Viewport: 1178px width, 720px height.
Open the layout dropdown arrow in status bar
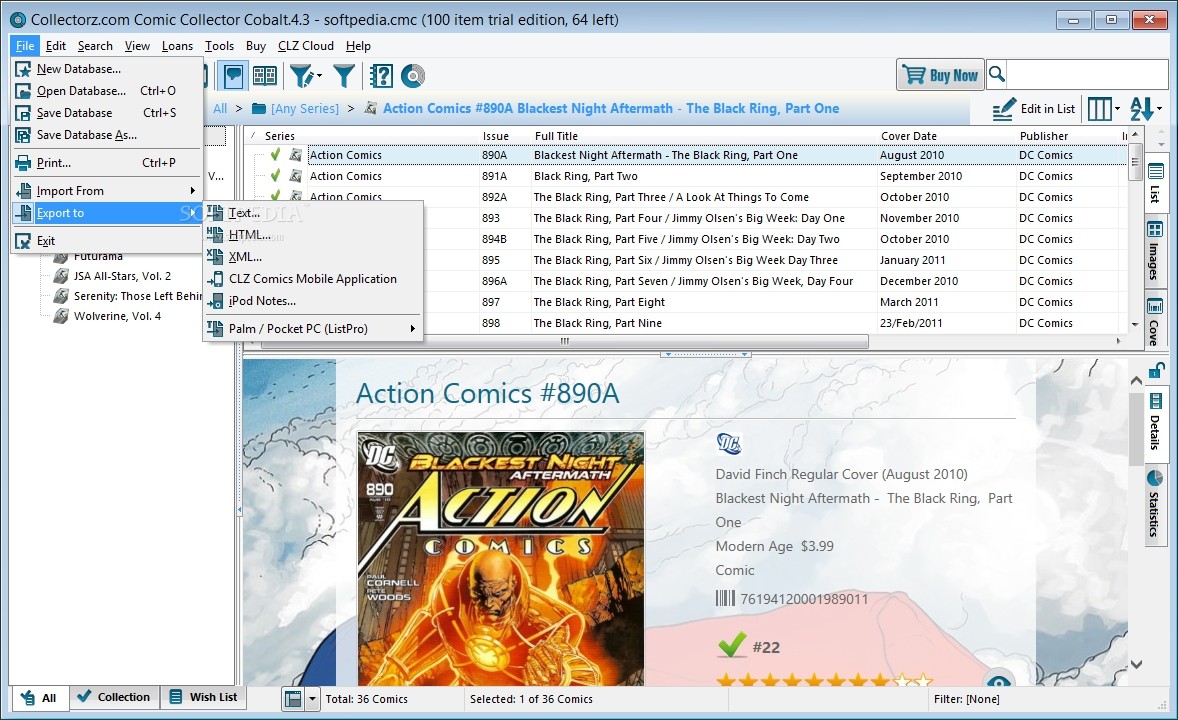click(x=313, y=699)
